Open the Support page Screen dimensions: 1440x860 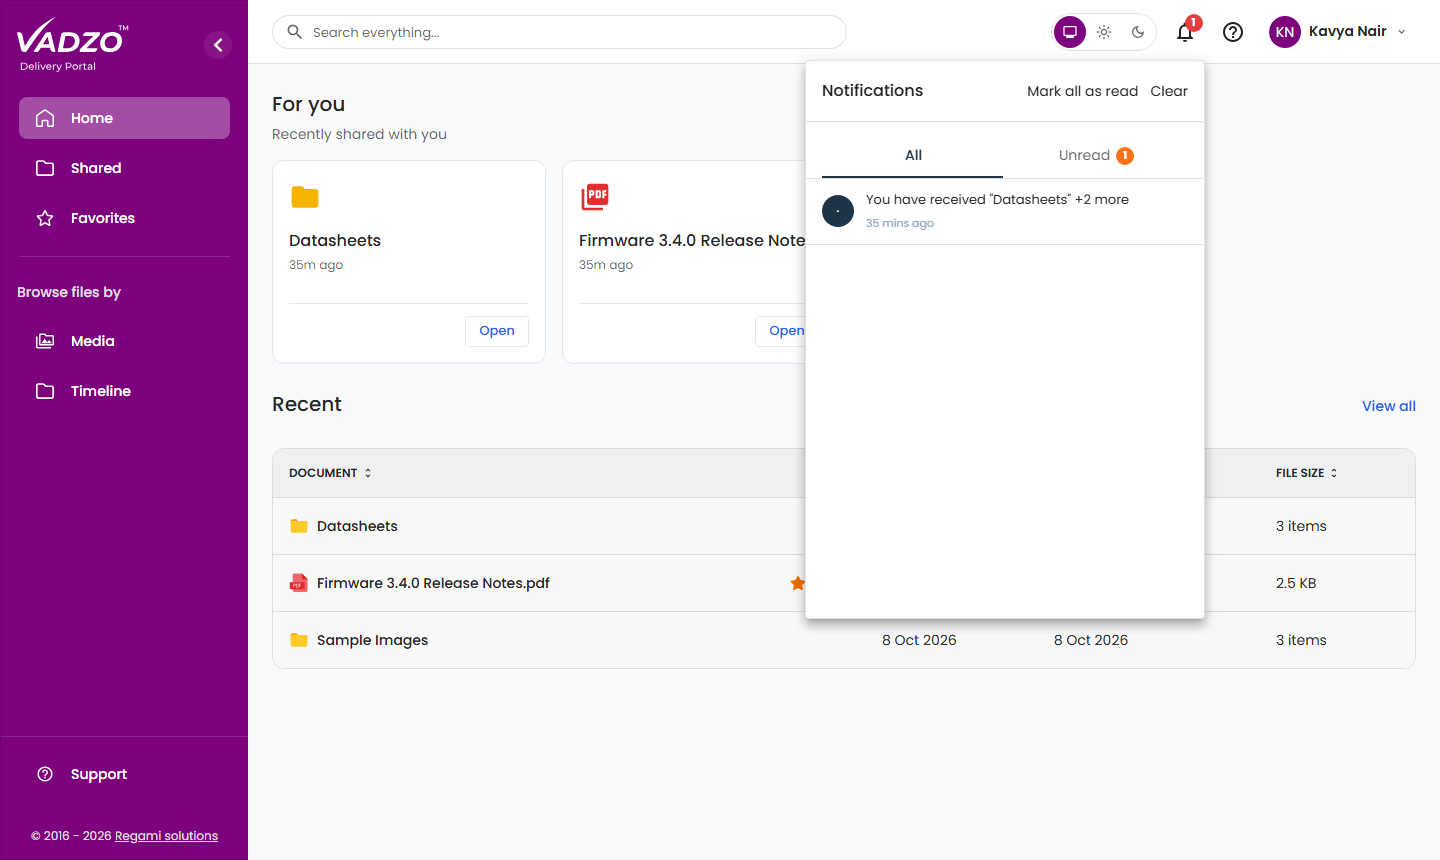tap(124, 774)
